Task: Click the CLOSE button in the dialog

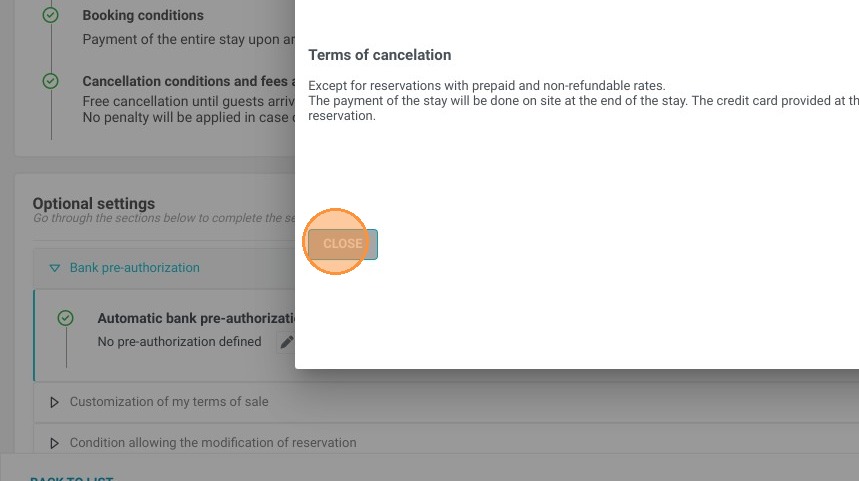Action: [342, 244]
